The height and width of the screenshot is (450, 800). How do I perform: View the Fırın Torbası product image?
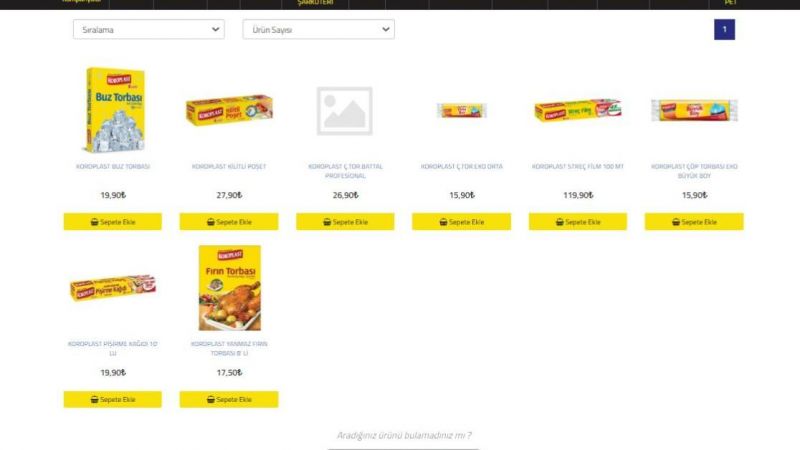230,288
